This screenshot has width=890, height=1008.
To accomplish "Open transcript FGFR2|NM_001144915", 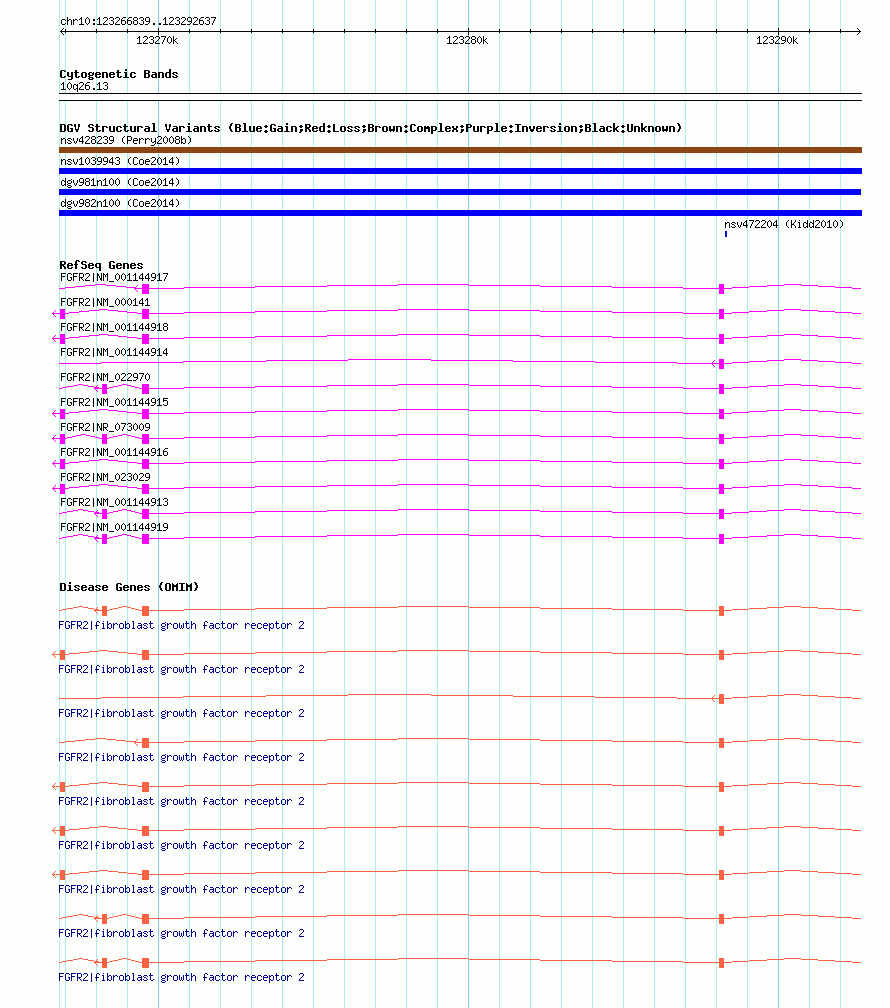I will [x=114, y=402].
